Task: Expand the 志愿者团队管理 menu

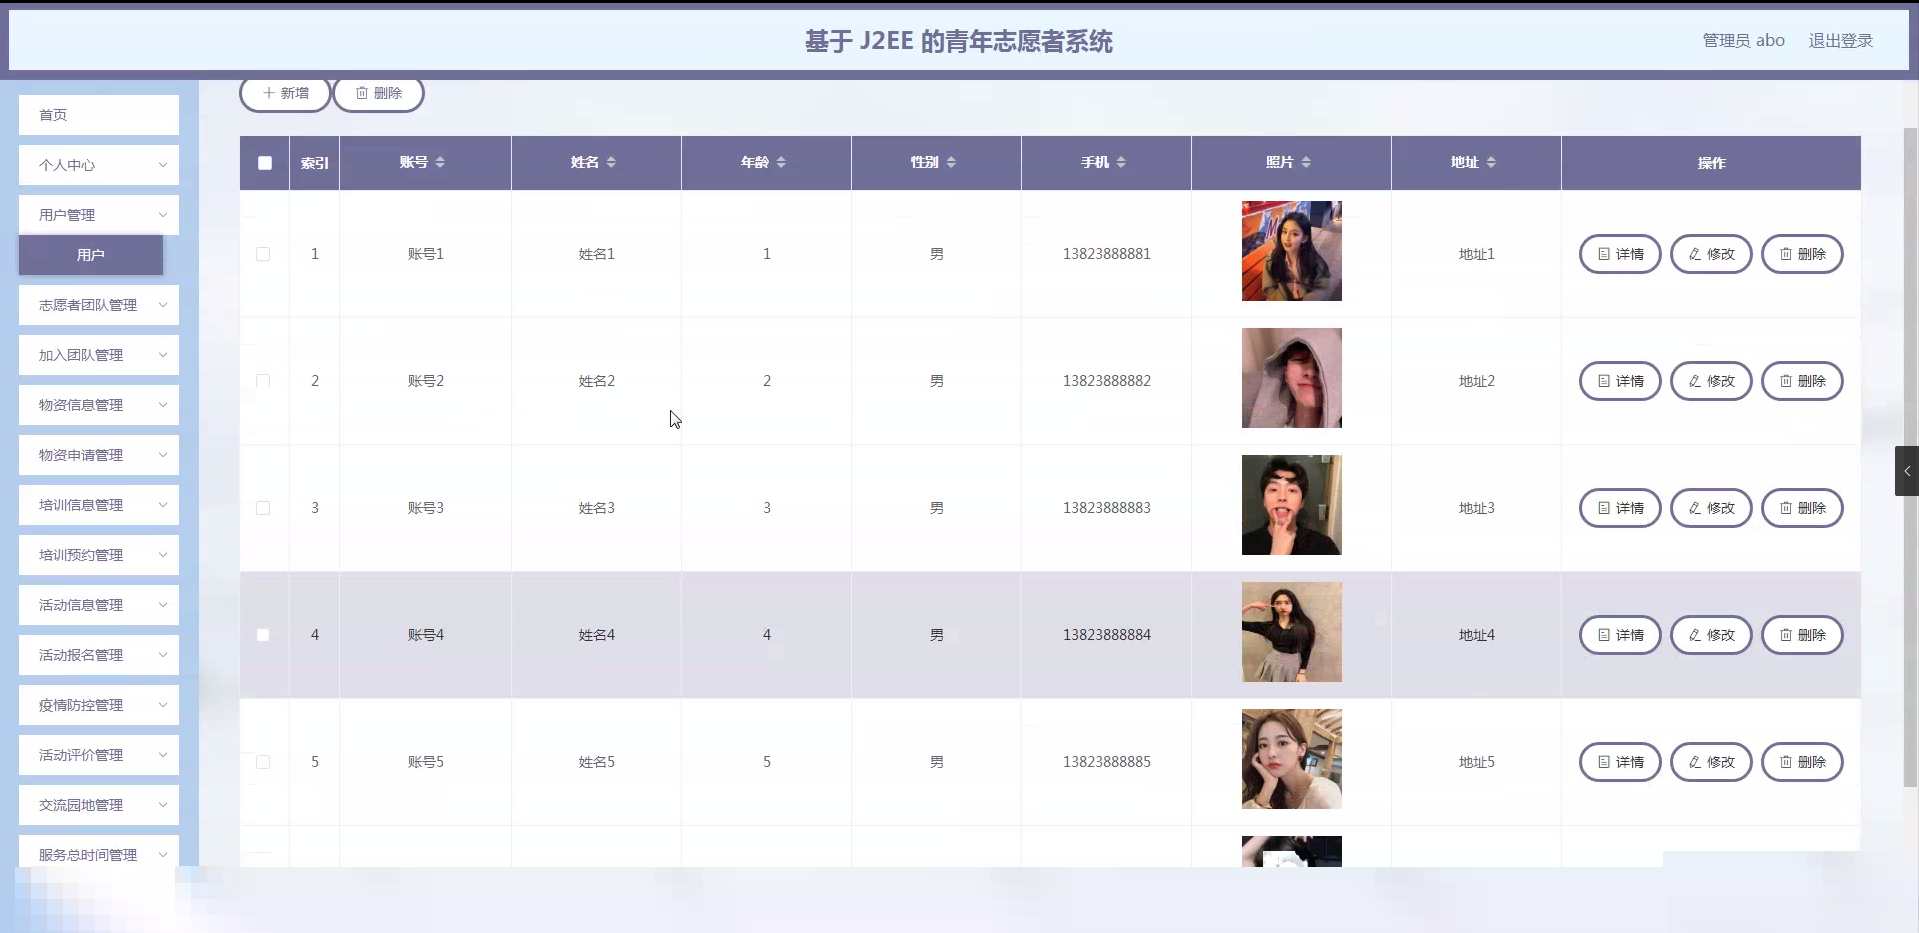Action: [98, 305]
